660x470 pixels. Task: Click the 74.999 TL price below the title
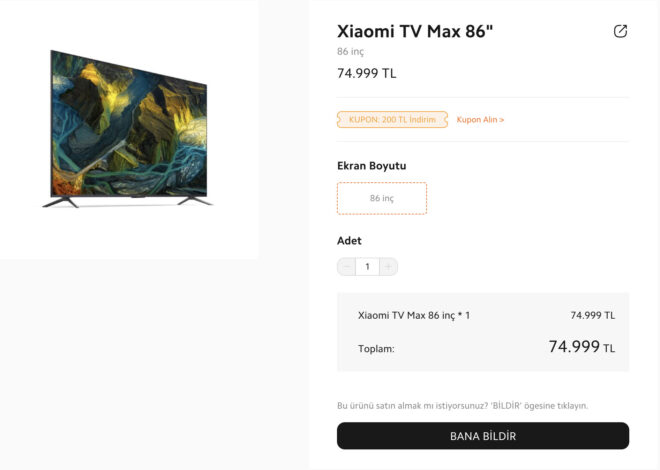click(367, 73)
